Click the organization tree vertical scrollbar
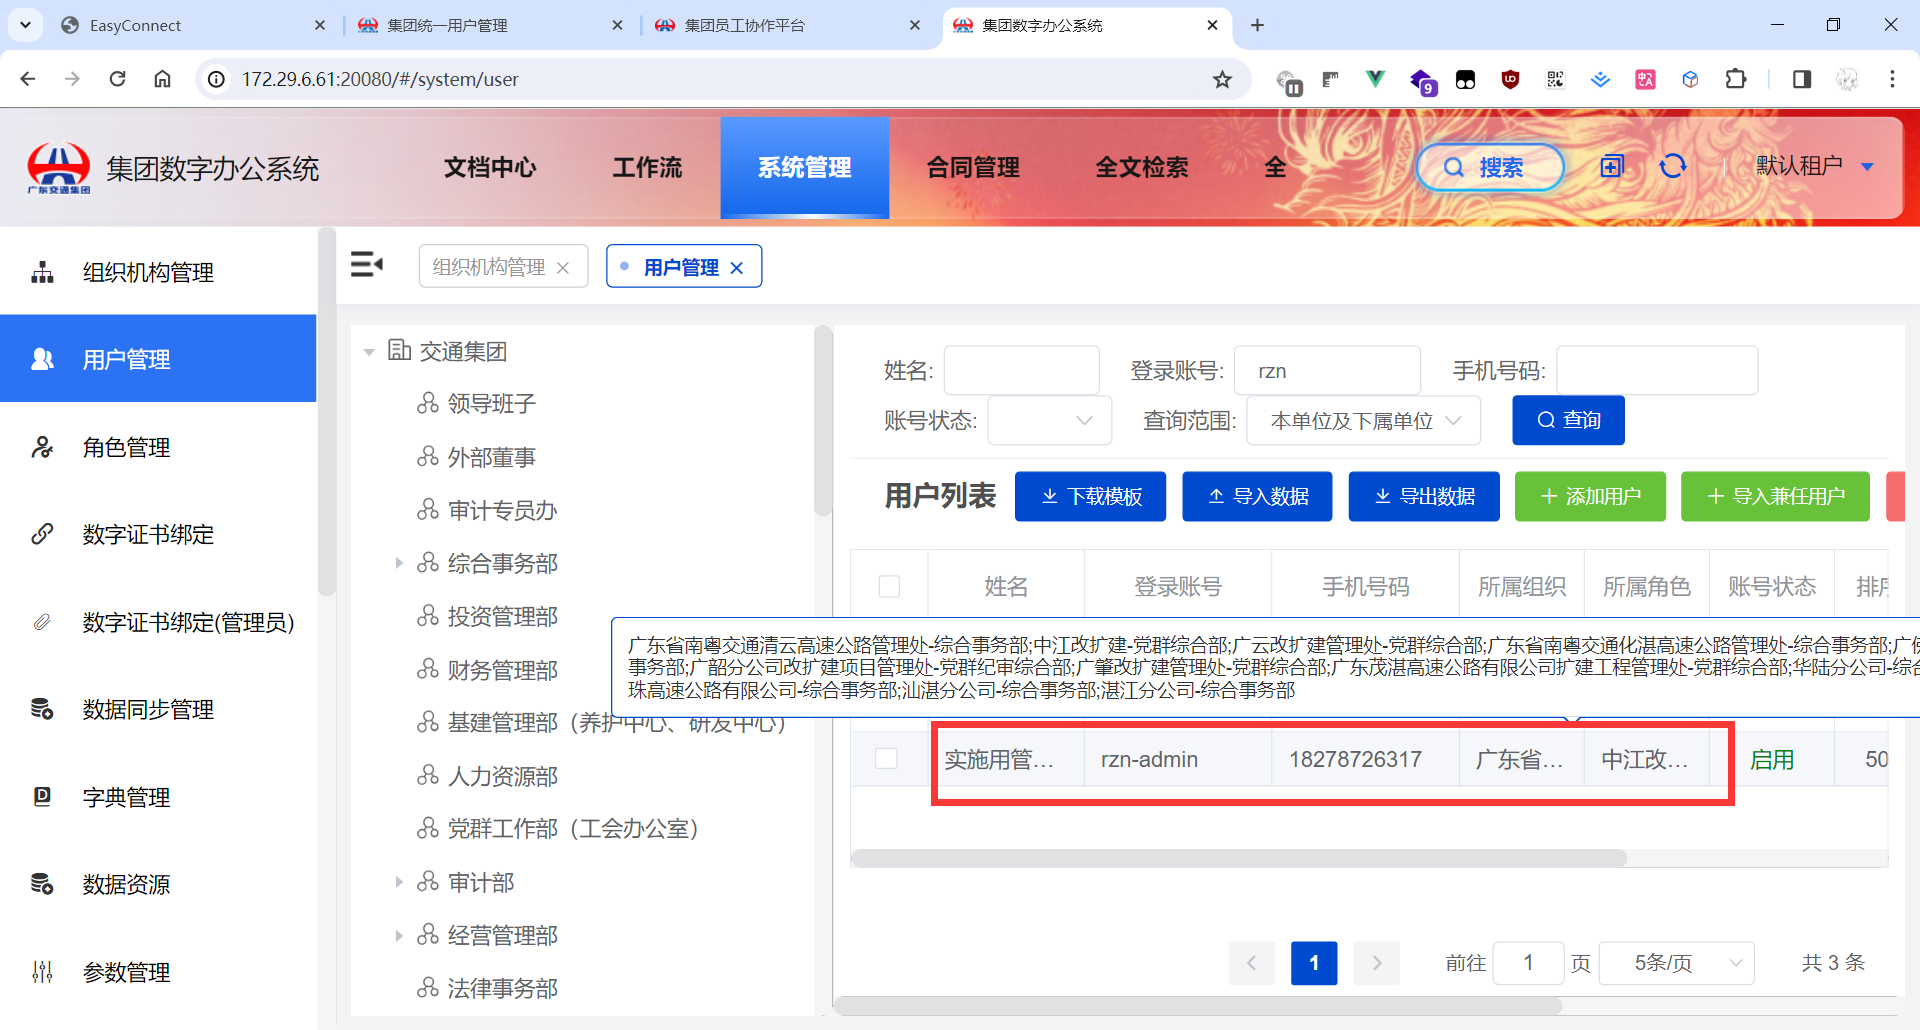This screenshot has width=1920, height=1030. point(823,421)
